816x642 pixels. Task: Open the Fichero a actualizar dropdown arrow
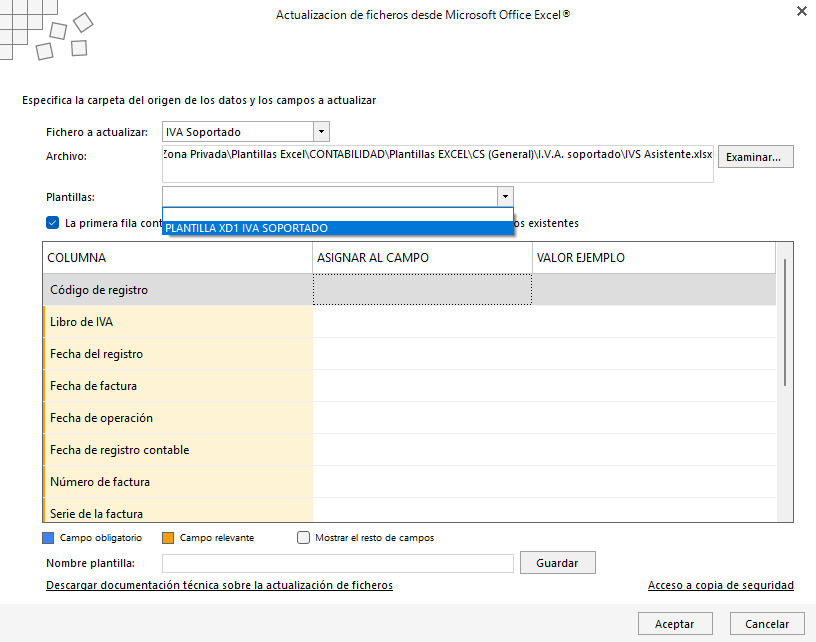pyautogui.click(x=322, y=132)
